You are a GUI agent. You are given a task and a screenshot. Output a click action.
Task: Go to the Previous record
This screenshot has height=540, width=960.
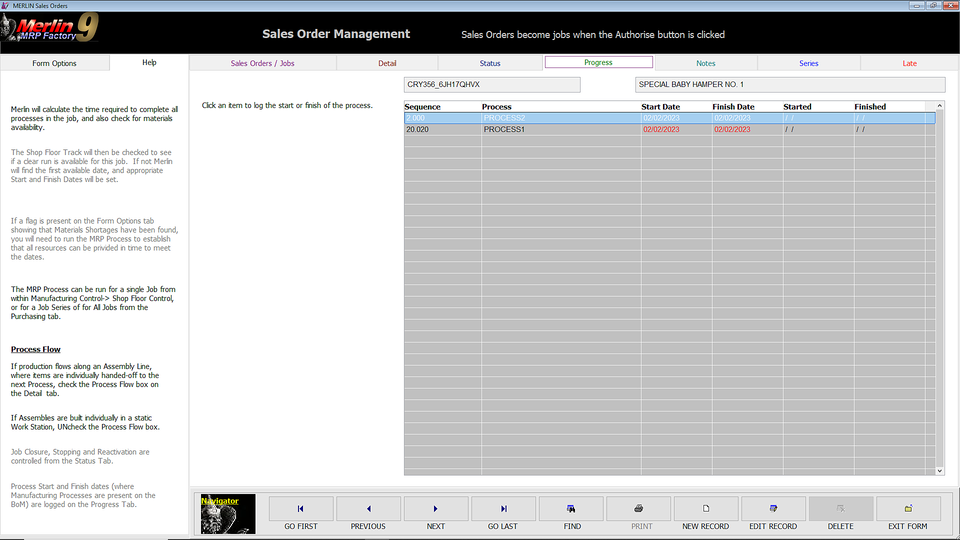click(368, 509)
